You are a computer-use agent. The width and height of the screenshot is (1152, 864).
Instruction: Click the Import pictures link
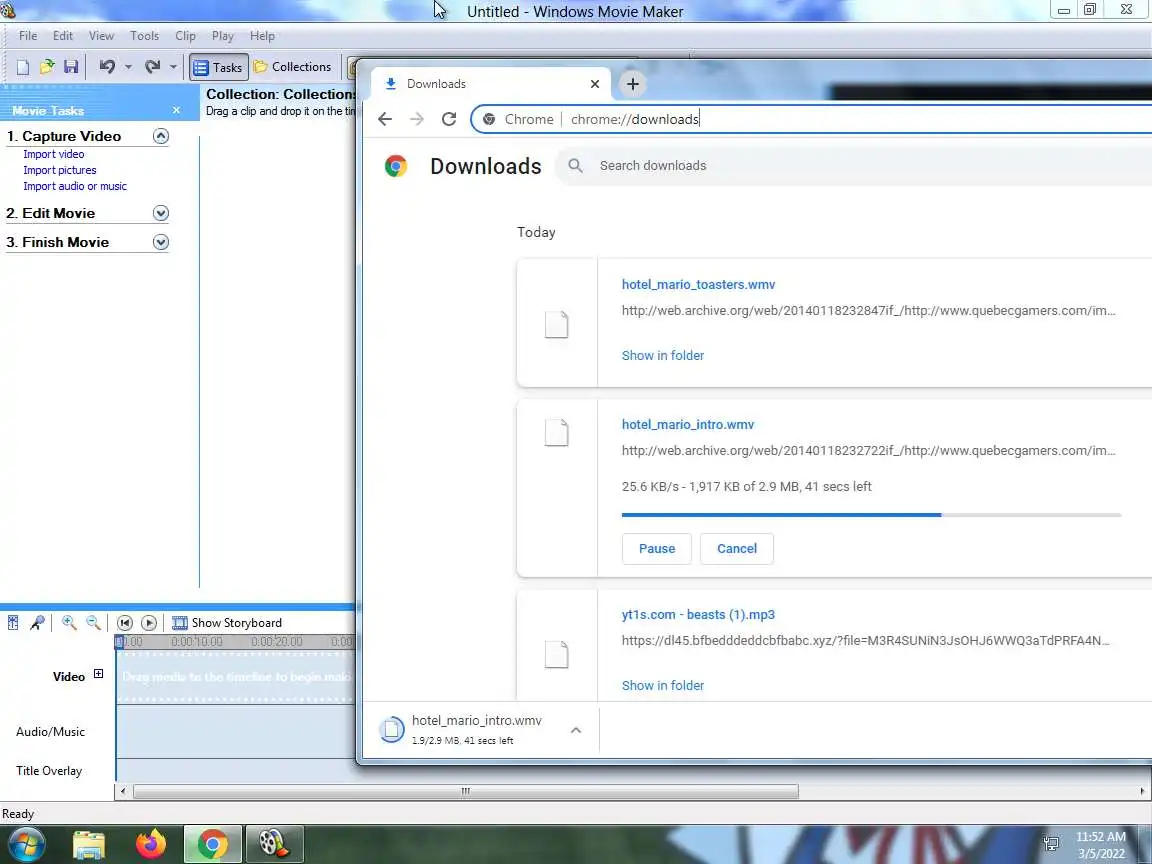(x=60, y=170)
